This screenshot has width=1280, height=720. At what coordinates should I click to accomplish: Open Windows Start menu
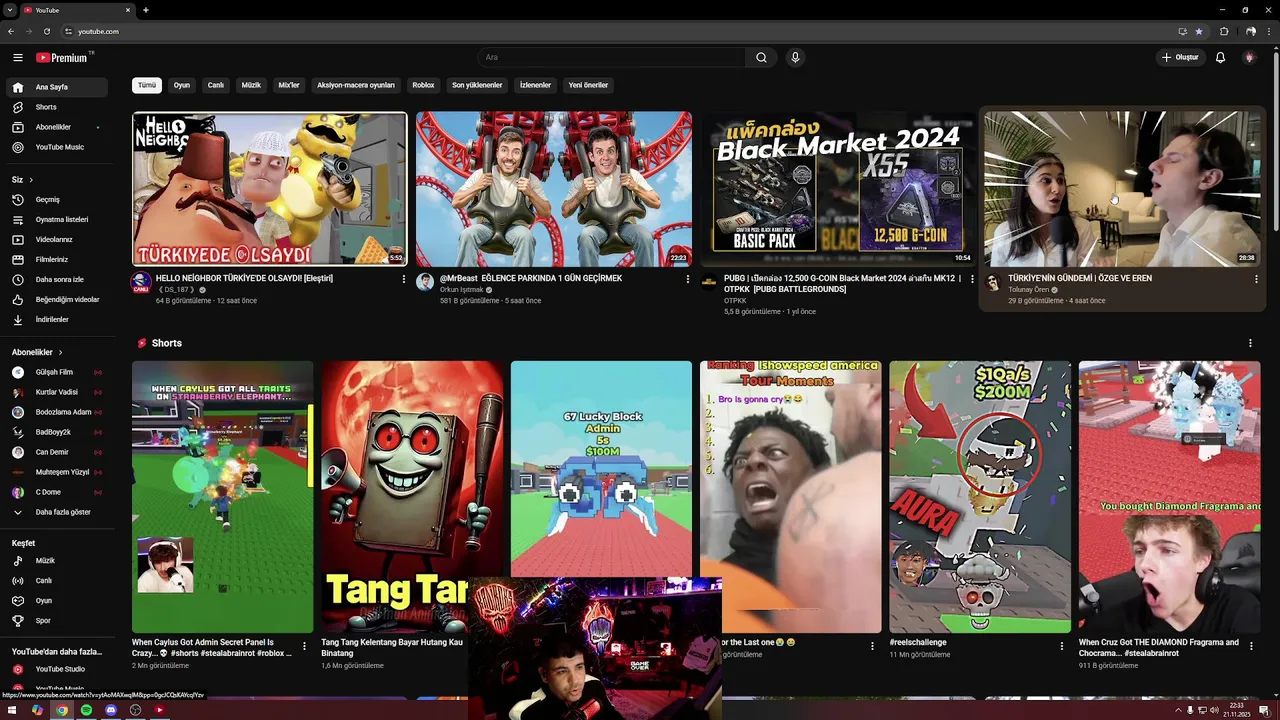tap(13, 710)
